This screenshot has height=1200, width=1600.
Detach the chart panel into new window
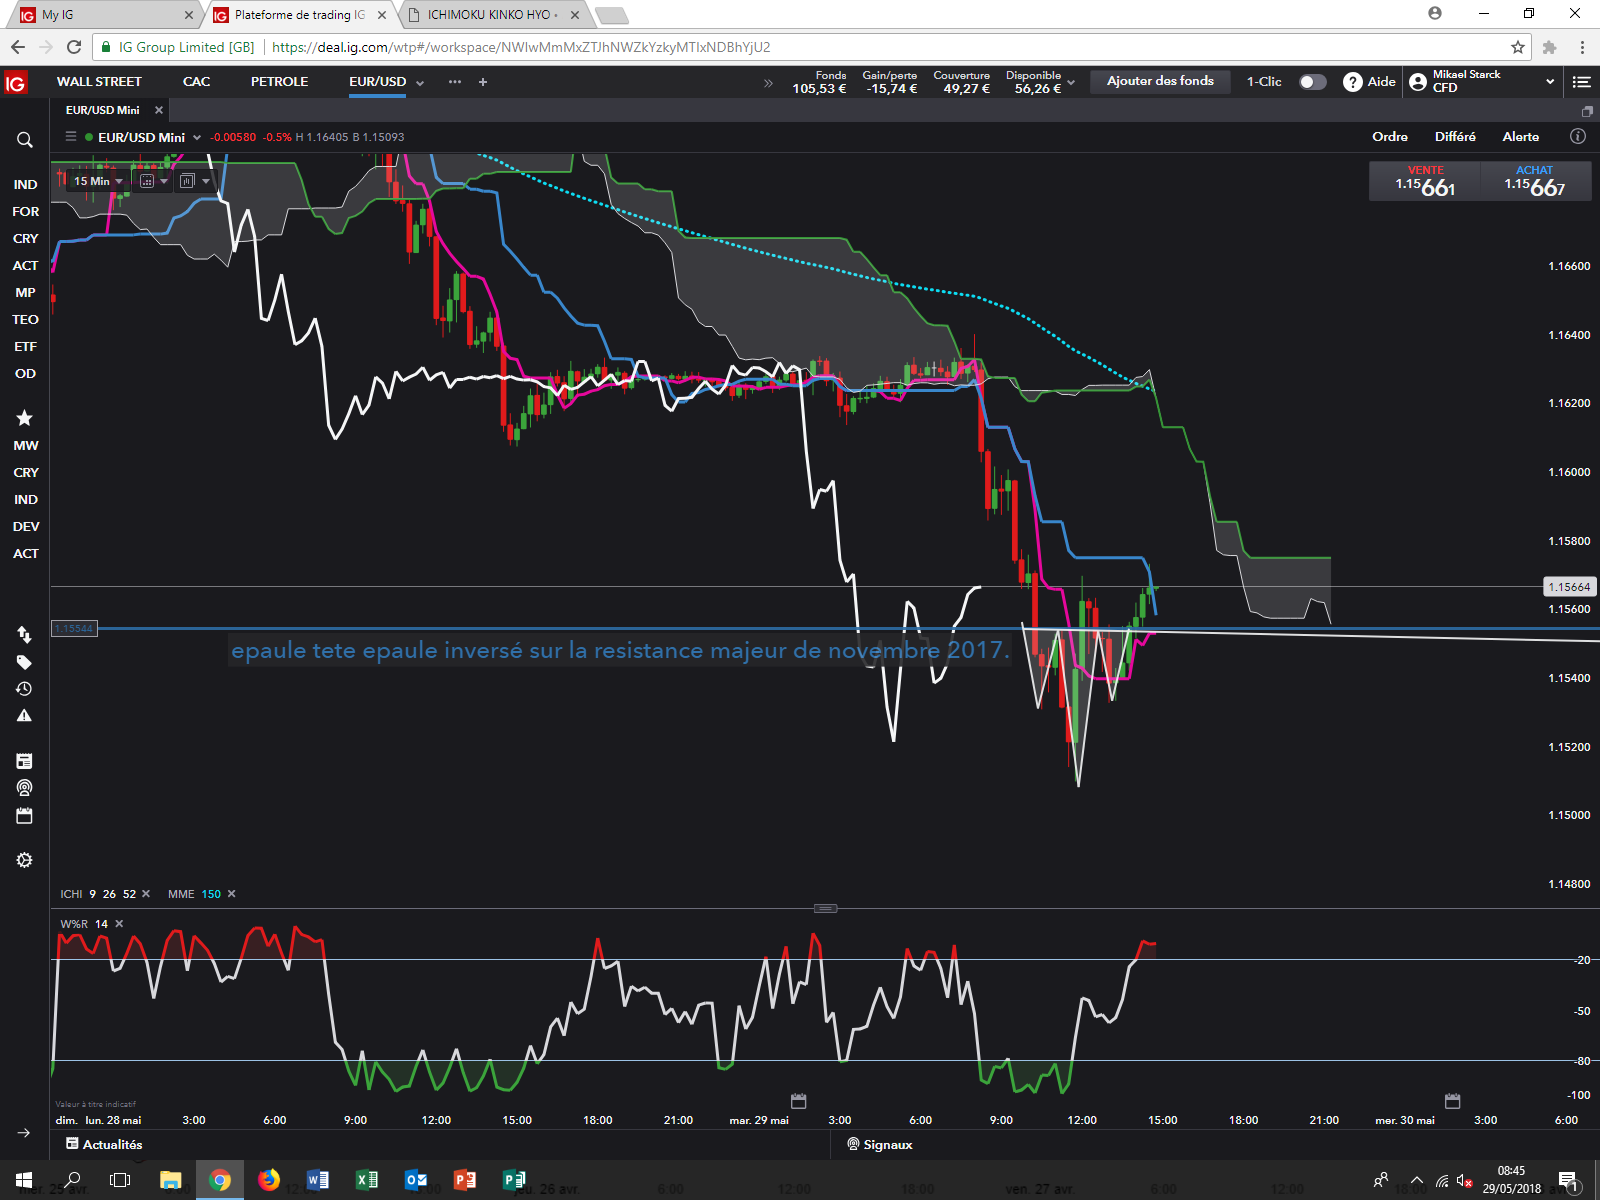tap(1587, 111)
